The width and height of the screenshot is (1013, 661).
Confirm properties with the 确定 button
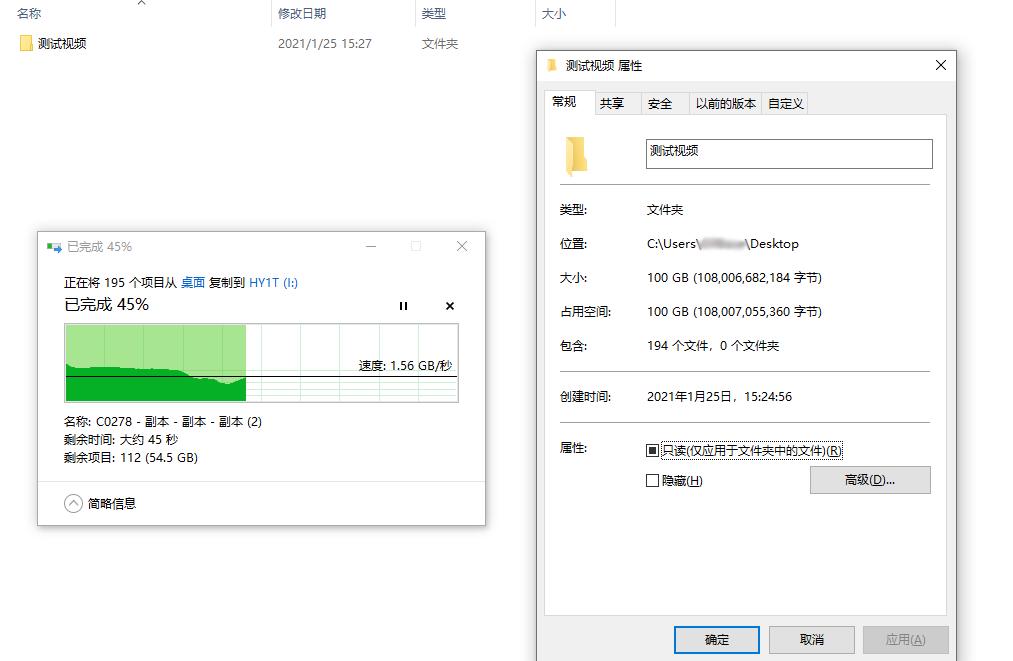(717, 639)
